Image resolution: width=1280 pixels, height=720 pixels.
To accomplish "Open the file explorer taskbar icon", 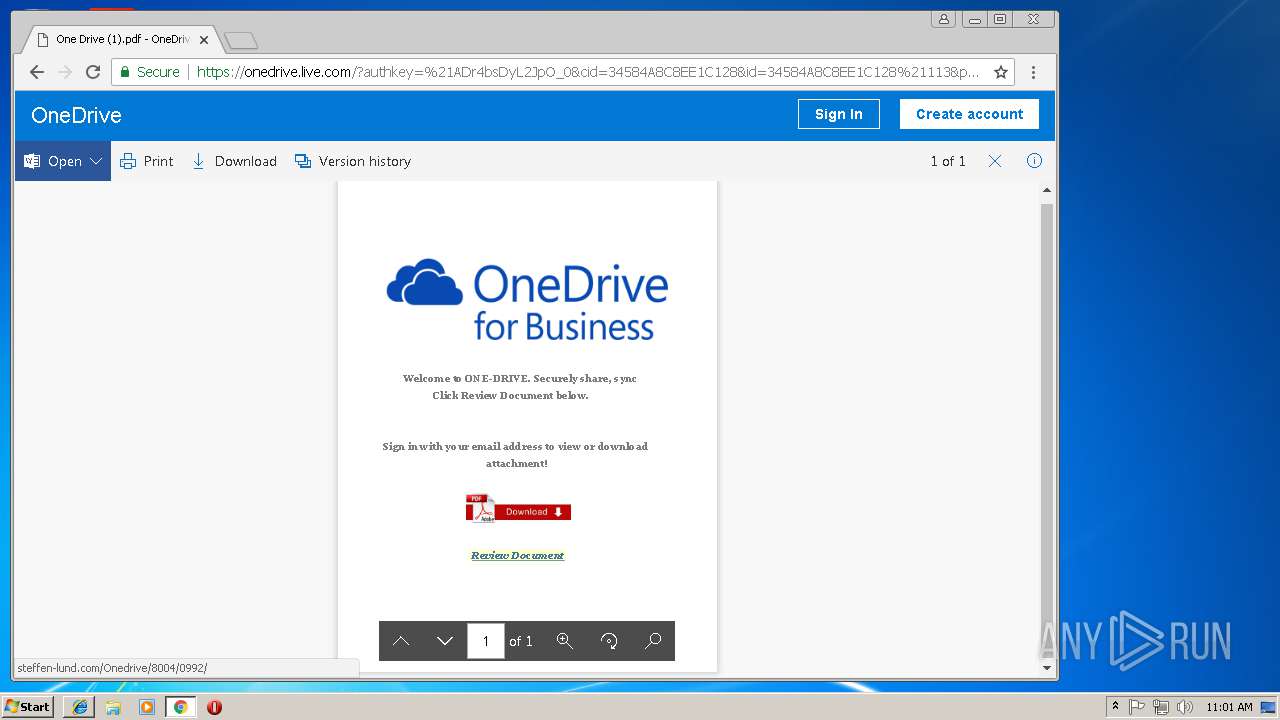I will [113, 707].
